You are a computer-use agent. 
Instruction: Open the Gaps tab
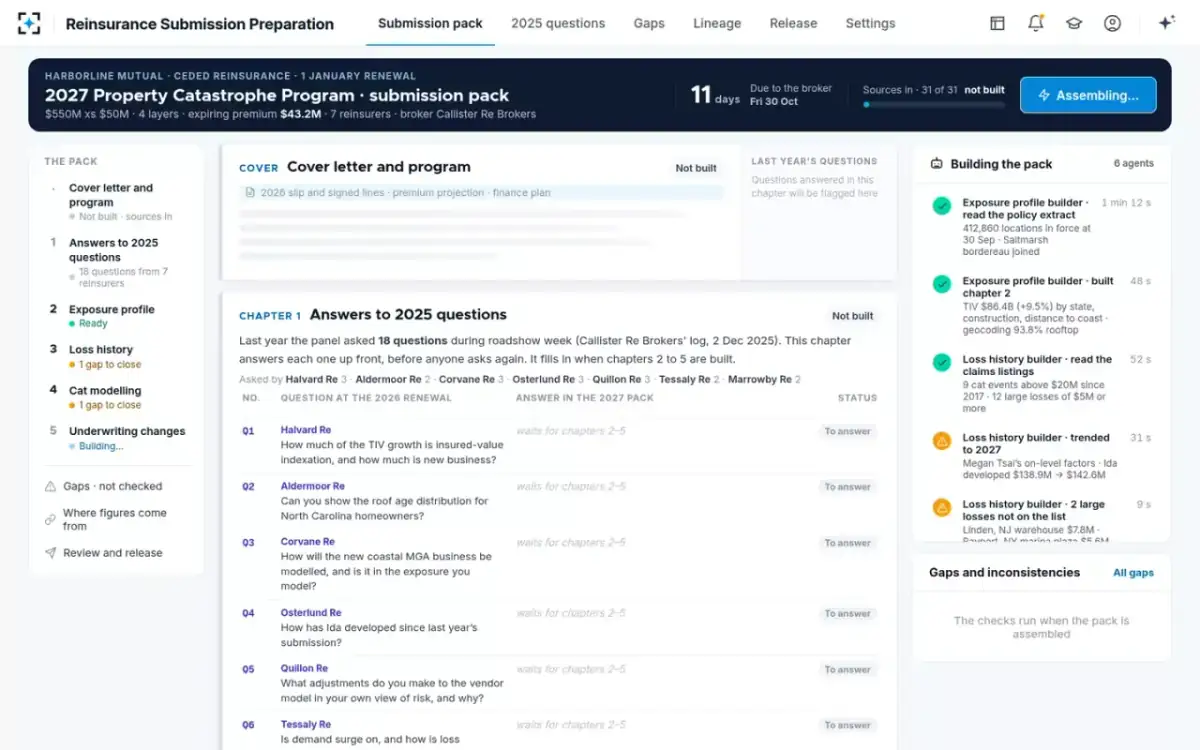click(649, 23)
